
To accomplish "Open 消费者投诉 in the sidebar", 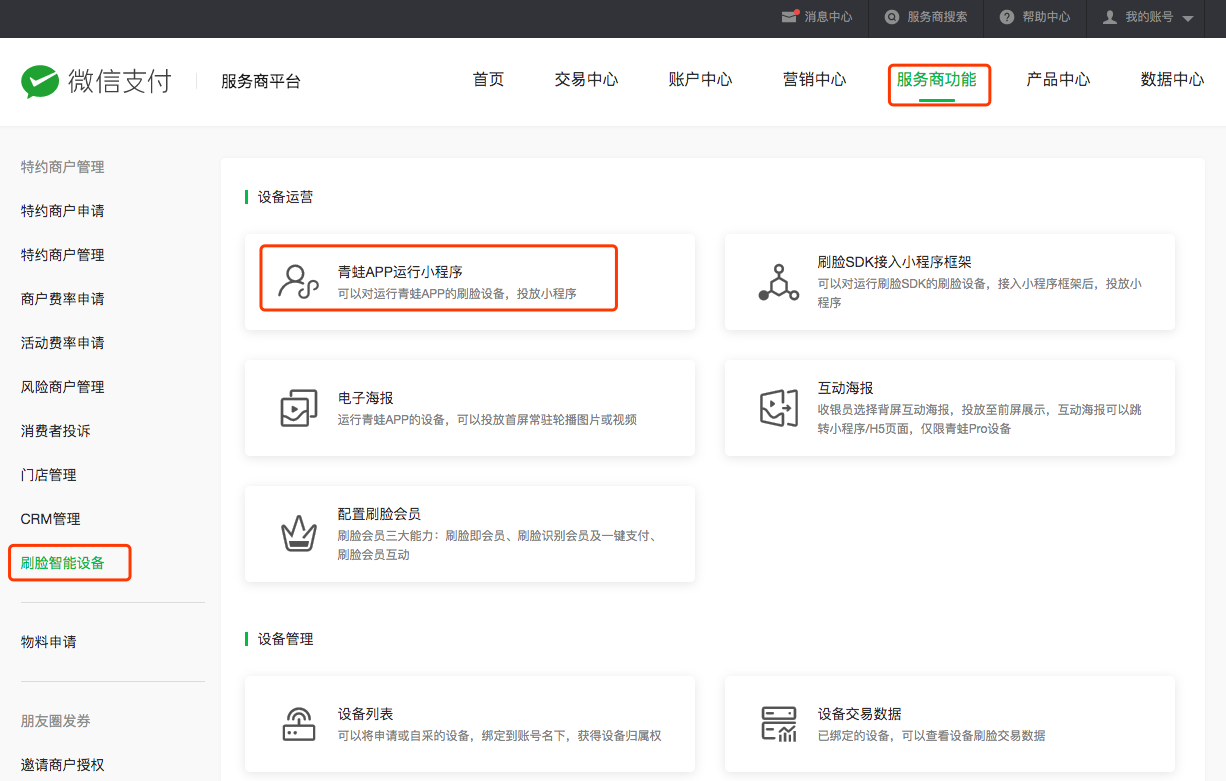I will 55,431.
